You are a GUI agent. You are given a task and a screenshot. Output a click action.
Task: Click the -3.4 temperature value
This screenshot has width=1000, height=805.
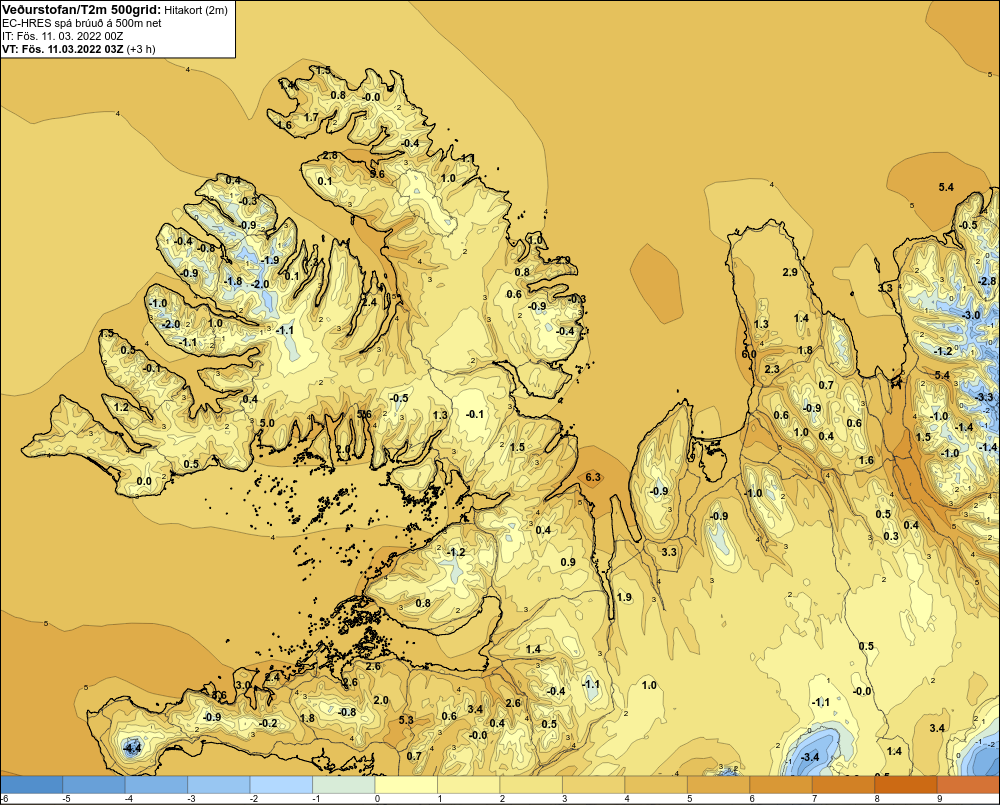(x=809, y=757)
